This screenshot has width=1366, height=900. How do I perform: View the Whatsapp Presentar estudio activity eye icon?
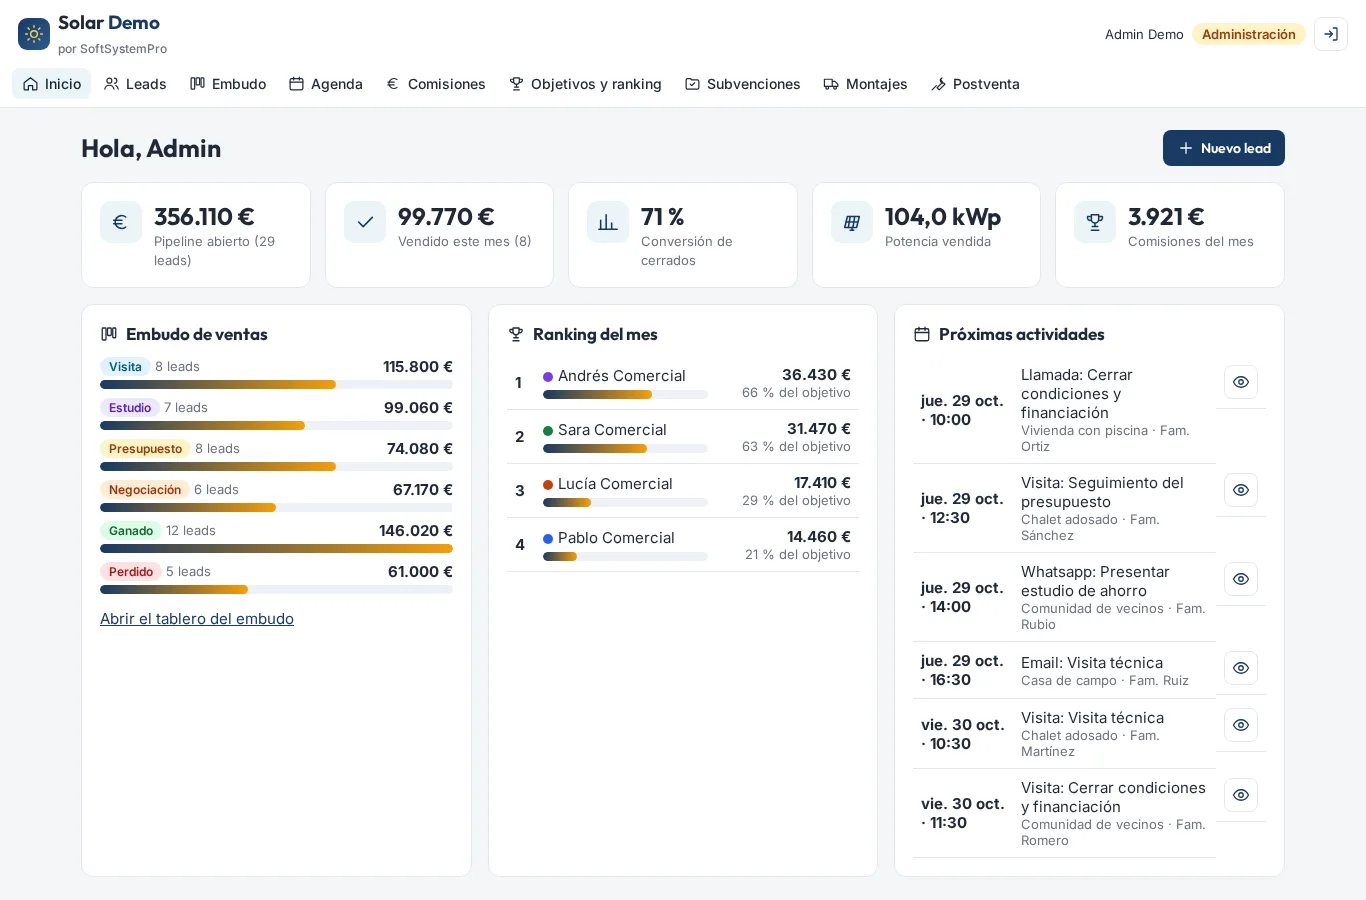(x=1241, y=579)
